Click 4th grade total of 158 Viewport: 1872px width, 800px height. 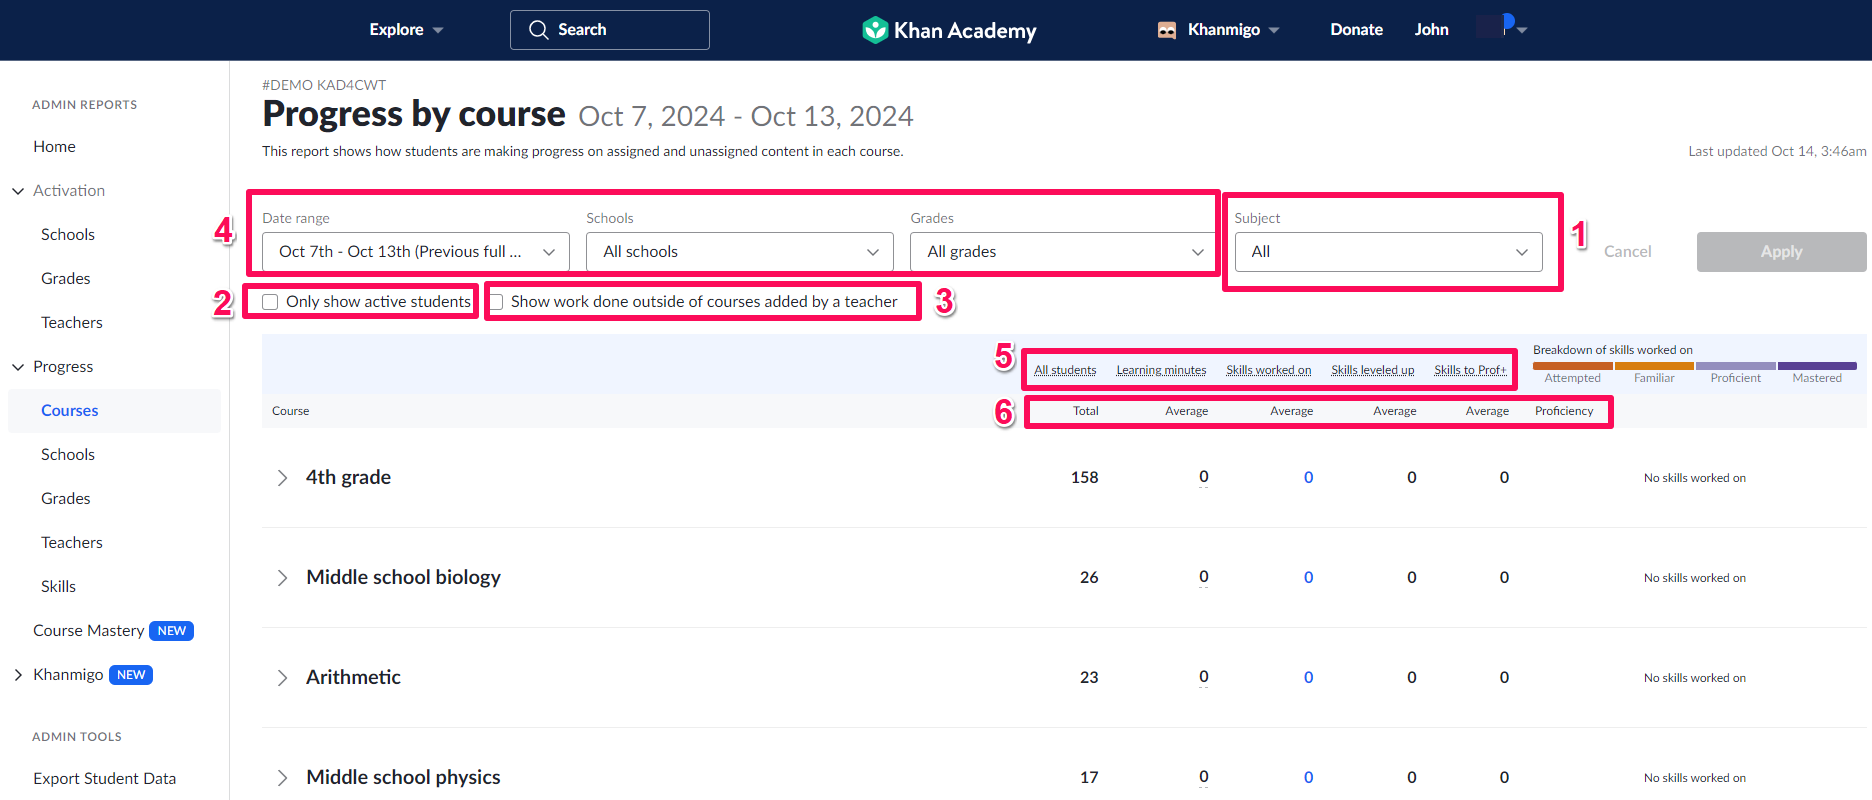1085,478
